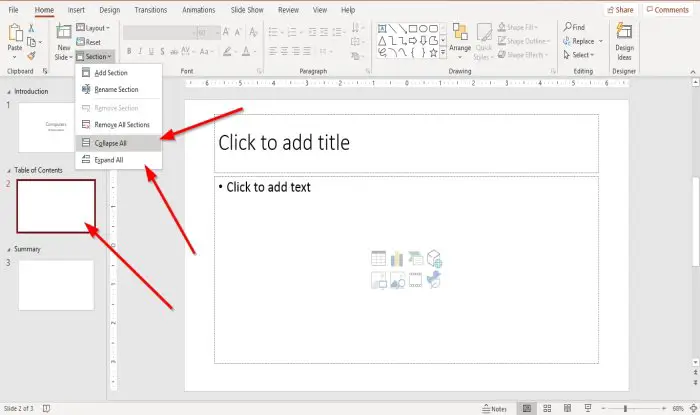Click the Arrange icon
The width and height of the screenshot is (700, 415).
click(460, 32)
